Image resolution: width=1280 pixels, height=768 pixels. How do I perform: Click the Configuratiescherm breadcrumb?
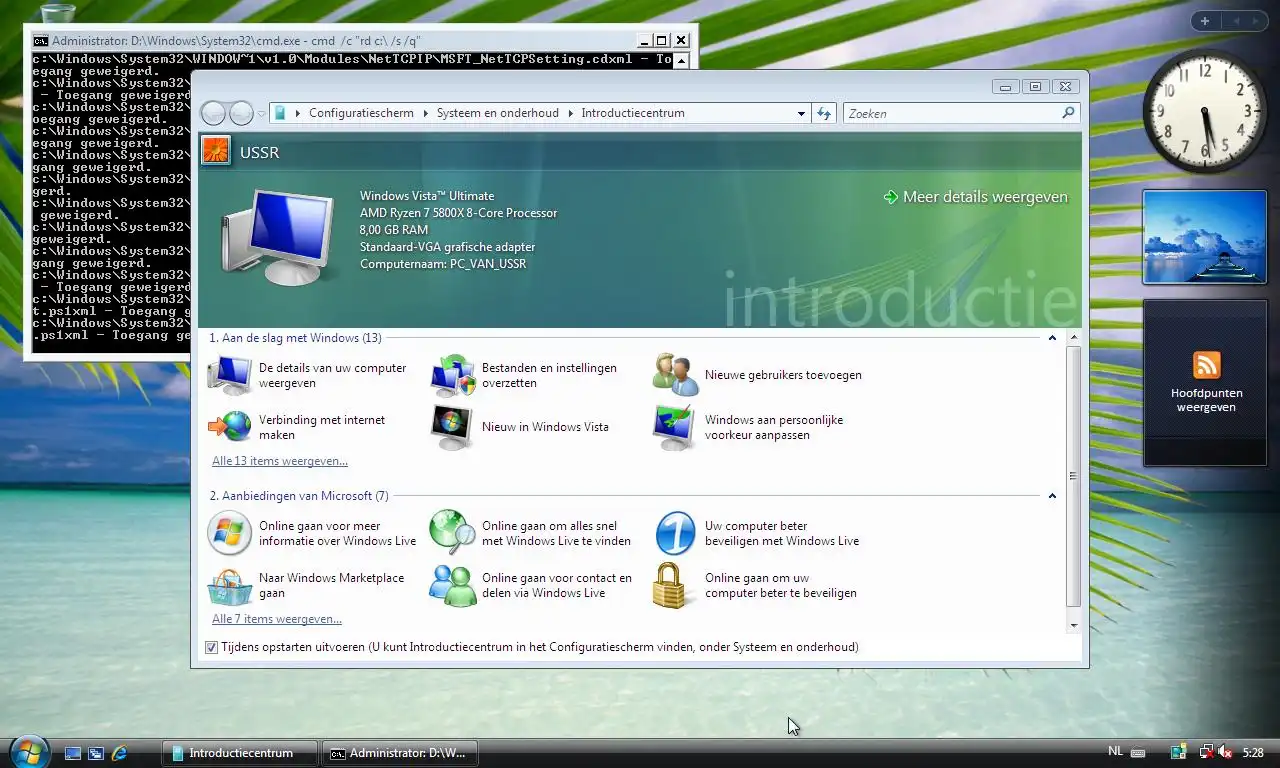(361, 113)
